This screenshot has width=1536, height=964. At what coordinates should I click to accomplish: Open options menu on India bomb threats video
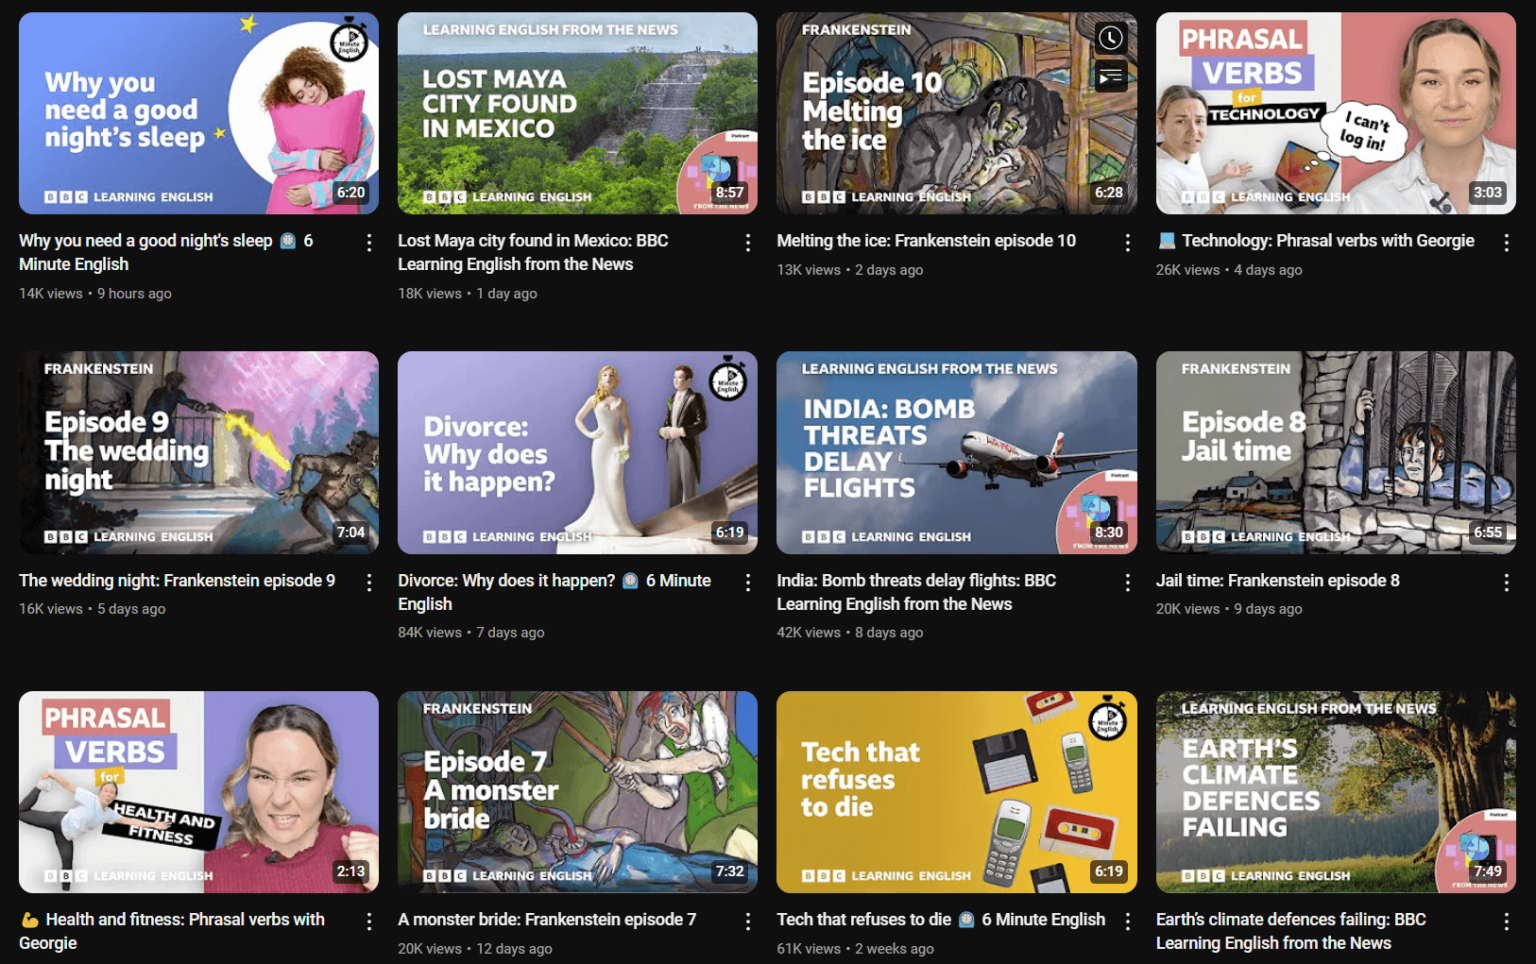pyautogui.click(x=1127, y=581)
